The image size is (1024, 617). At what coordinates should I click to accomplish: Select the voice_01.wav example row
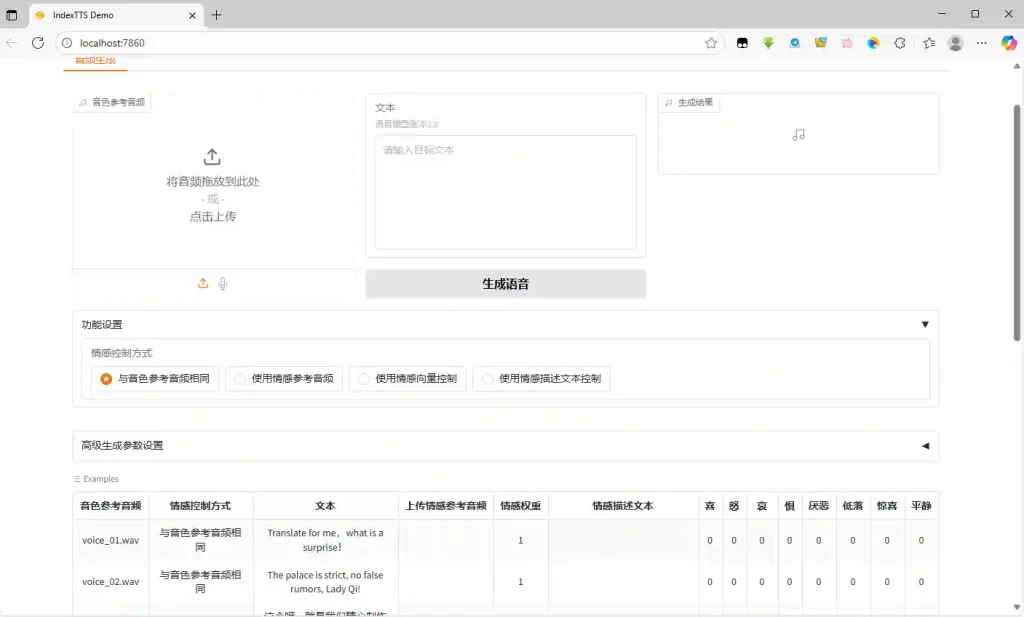point(112,540)
